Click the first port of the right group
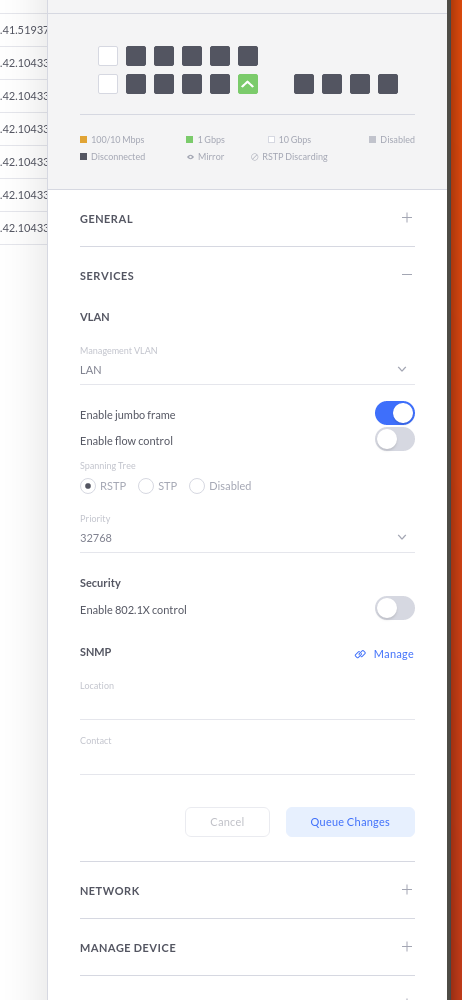The width and height of the screenshot is (462, 1000). 304,84
